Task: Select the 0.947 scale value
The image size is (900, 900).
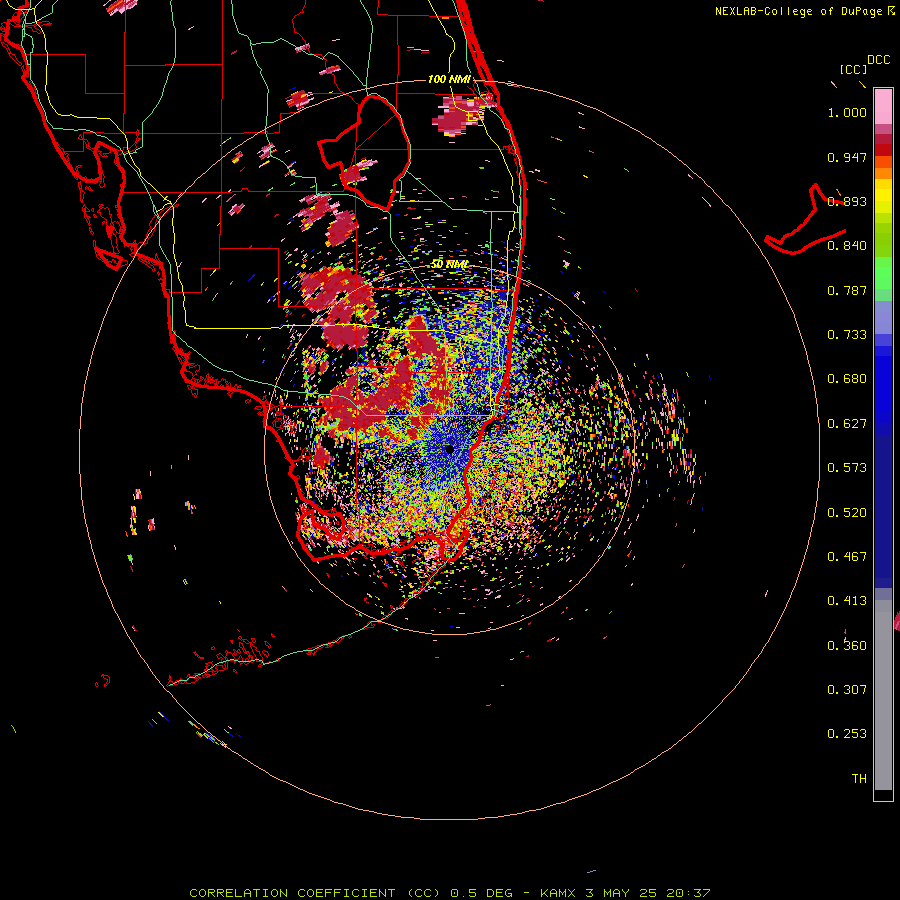Action: pyautogui.click(x=847, y=157)
